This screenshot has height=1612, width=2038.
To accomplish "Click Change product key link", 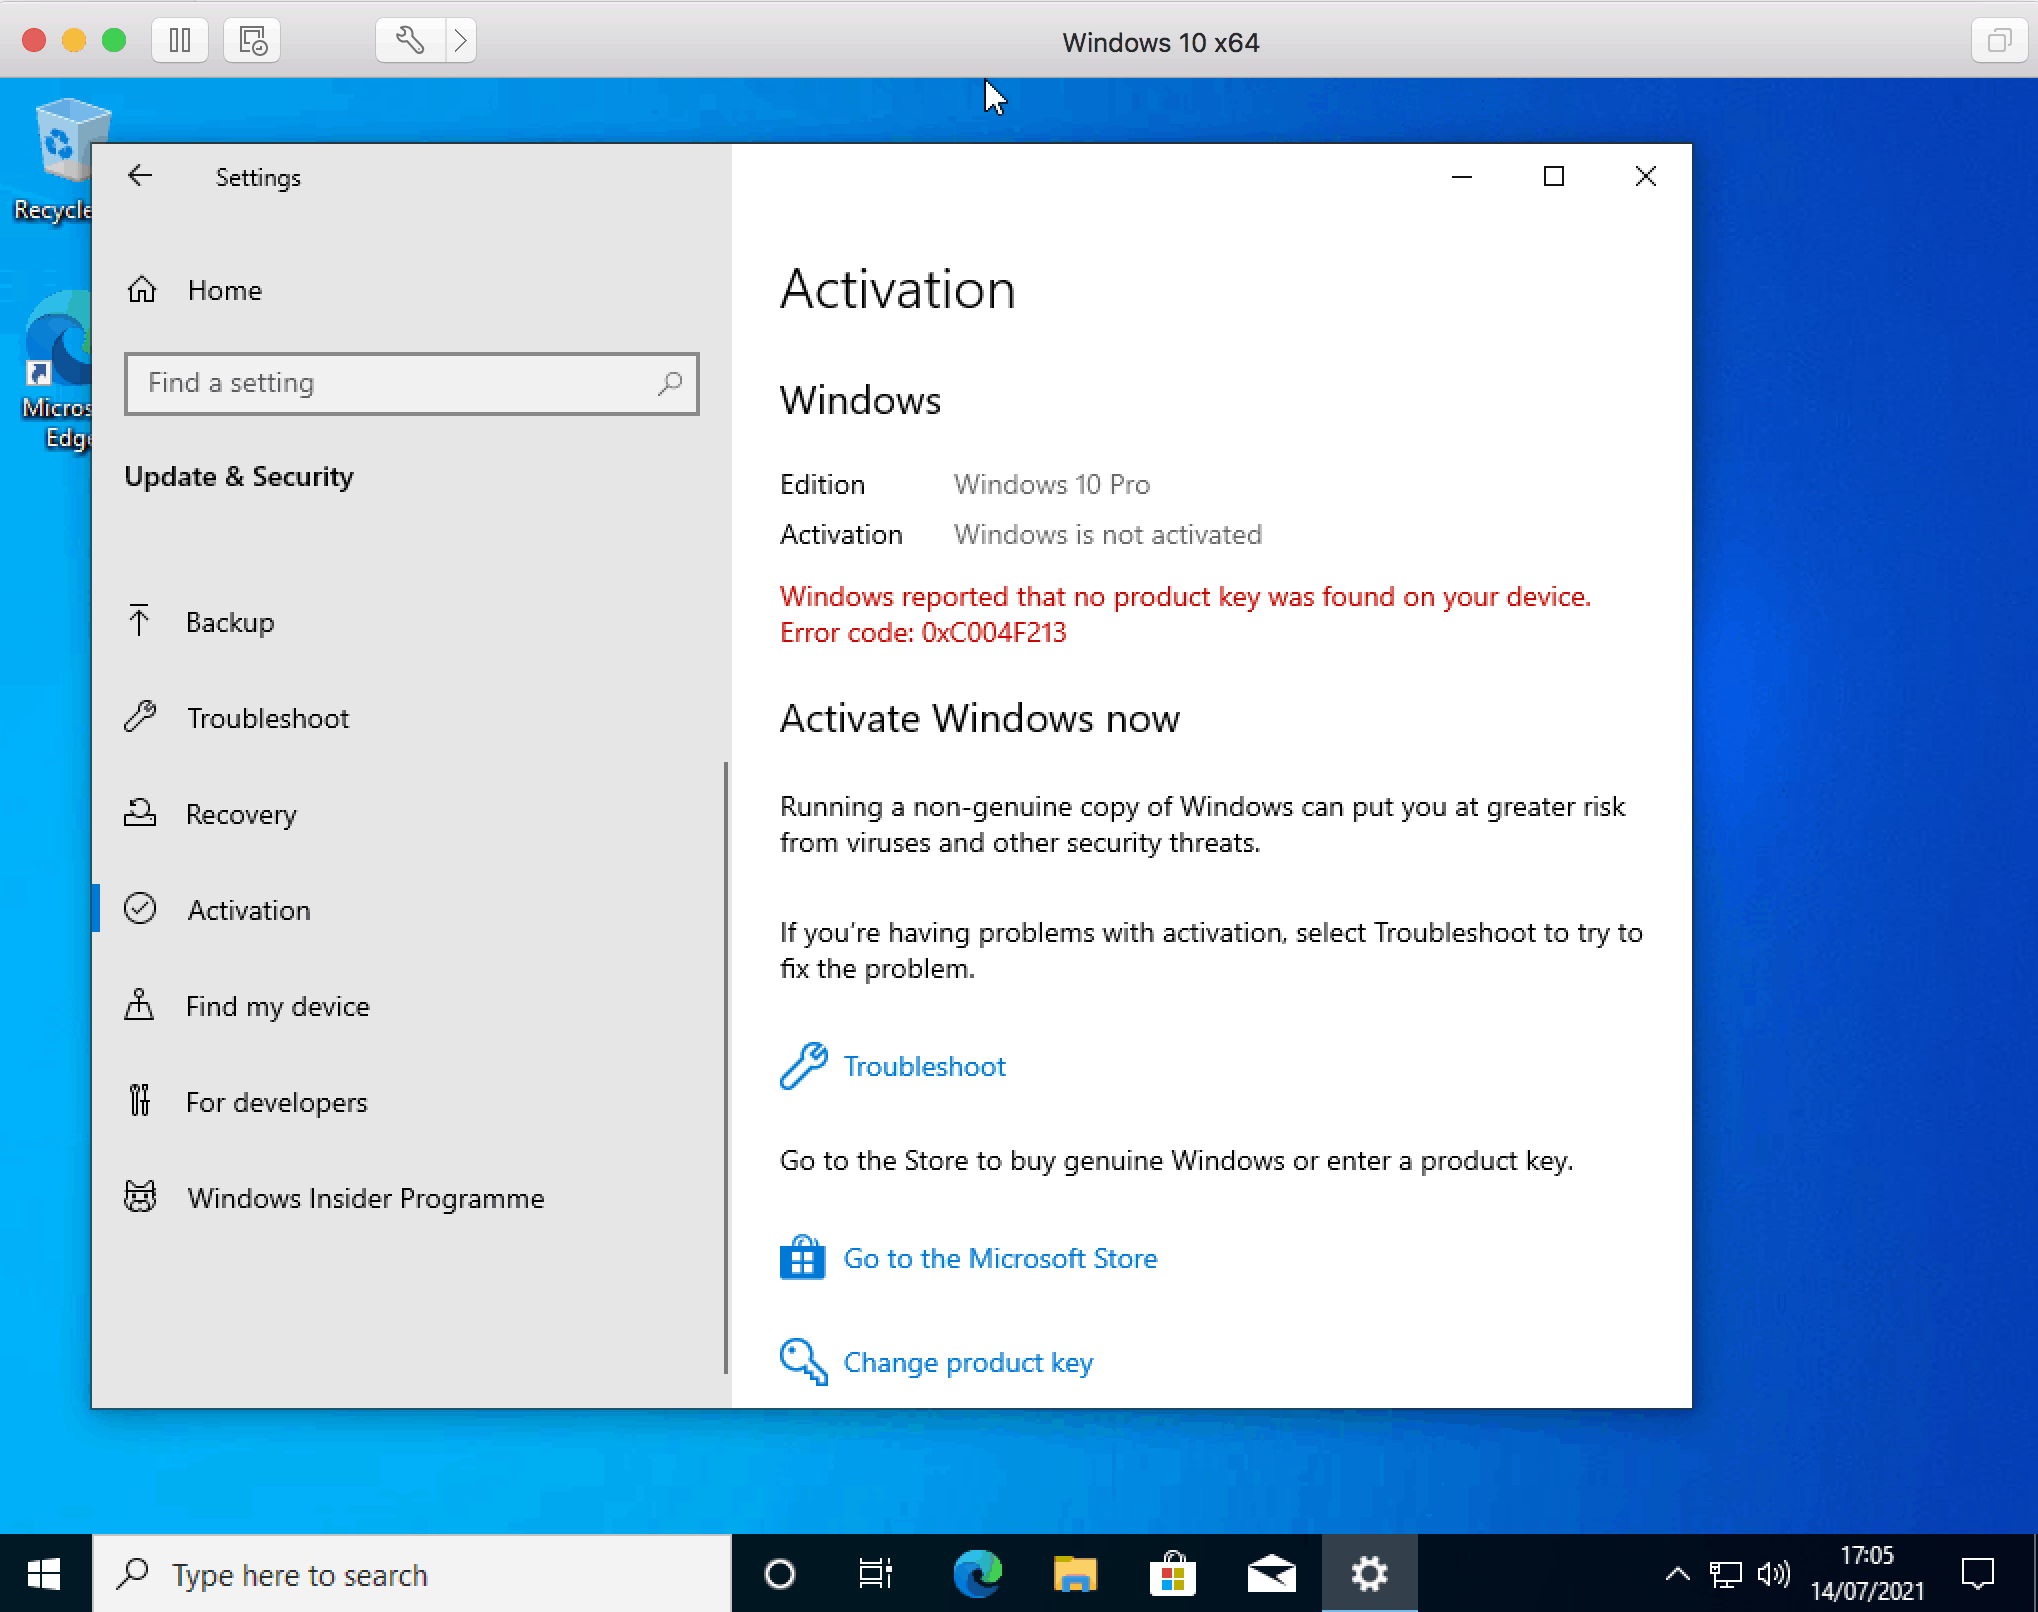I will (968, 1362).
